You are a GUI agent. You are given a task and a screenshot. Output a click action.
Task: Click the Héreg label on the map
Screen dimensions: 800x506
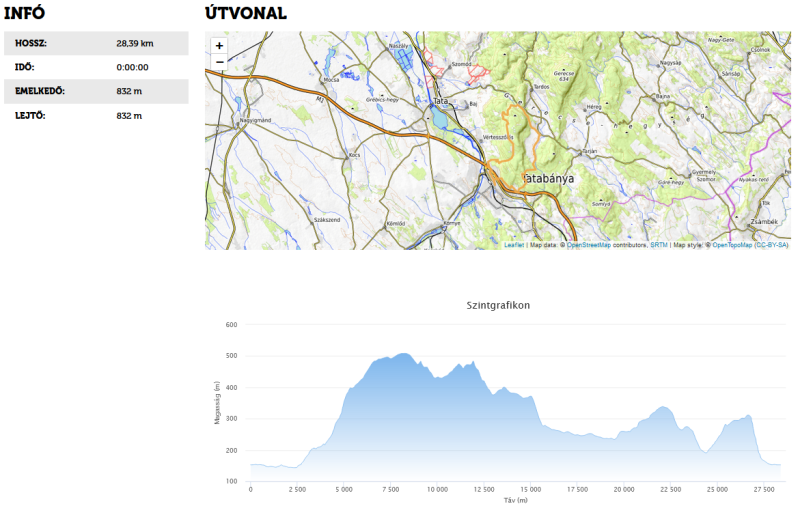[594, 107]
